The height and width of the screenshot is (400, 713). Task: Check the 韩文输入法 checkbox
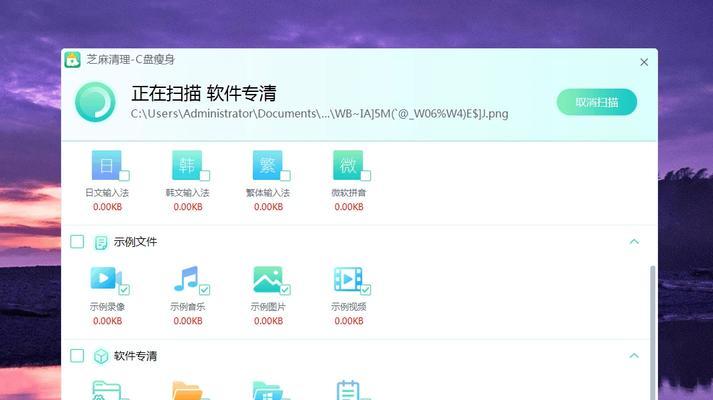point(205,175)
